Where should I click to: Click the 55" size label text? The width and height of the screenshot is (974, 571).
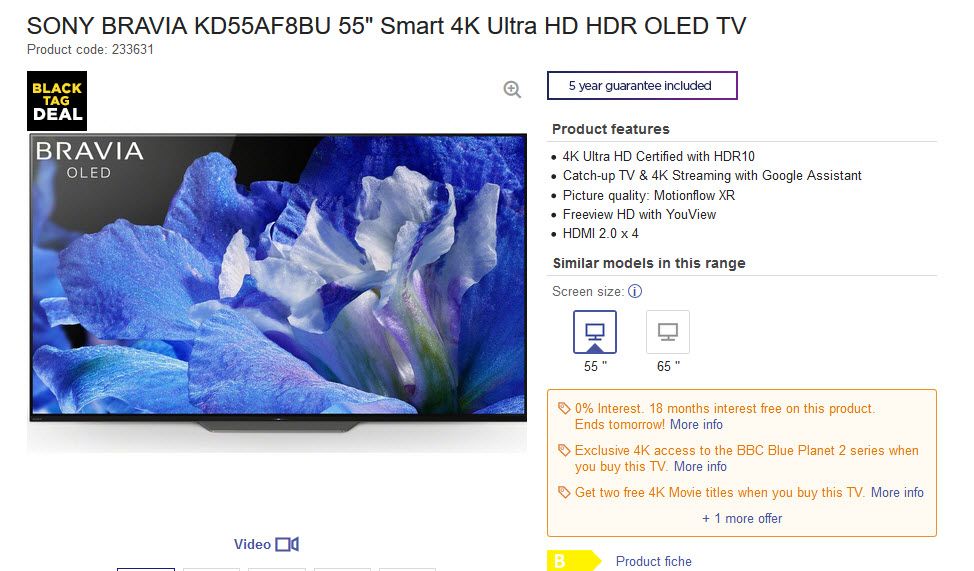[x=595, y=367]
